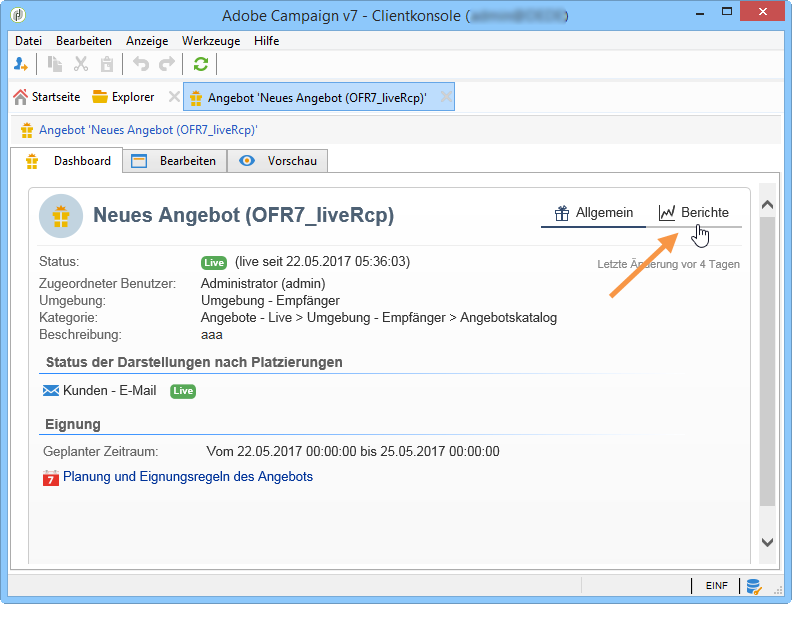Click the Live badge beside Status
The height and width of the screenshot is (625, 809).
(x=214, y=263)
